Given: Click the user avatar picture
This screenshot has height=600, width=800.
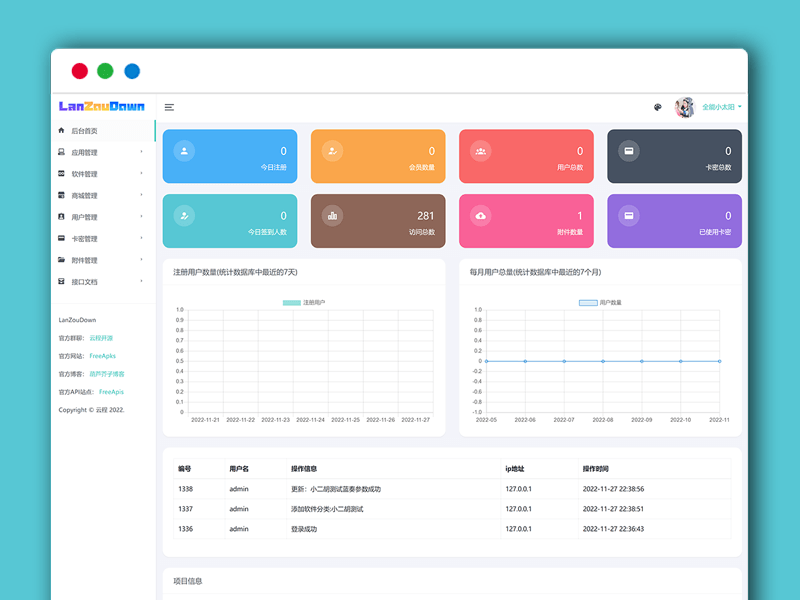Looking at the screenshot, I should 685,107.
